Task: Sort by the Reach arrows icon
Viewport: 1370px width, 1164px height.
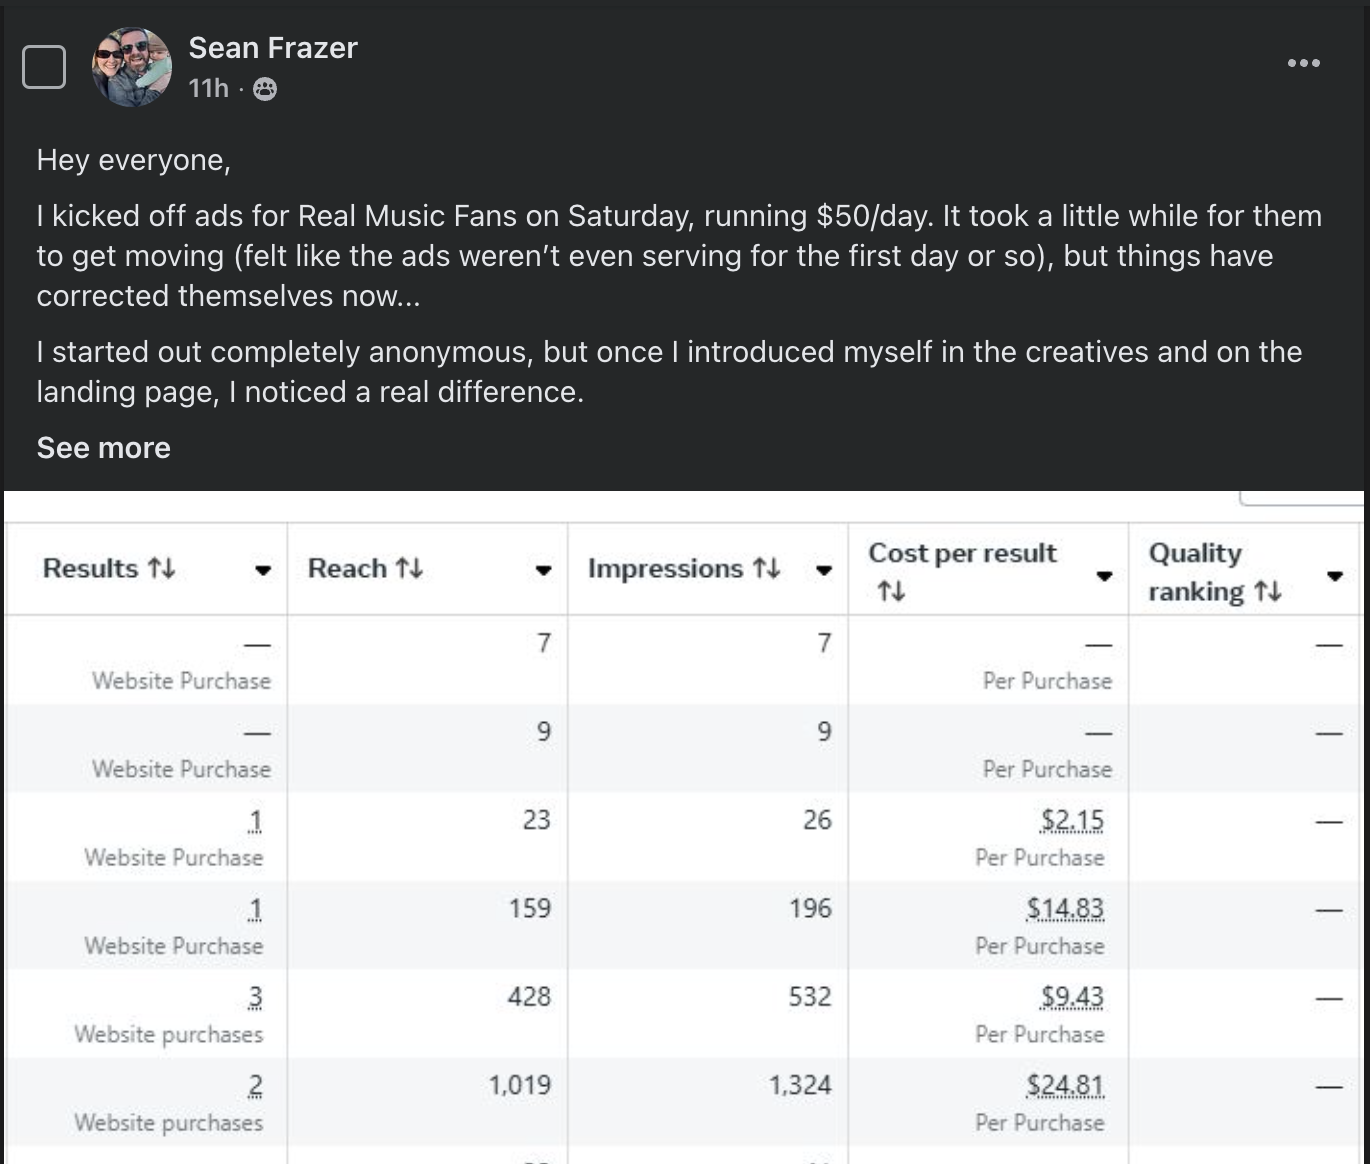Action: click(409, 568)
